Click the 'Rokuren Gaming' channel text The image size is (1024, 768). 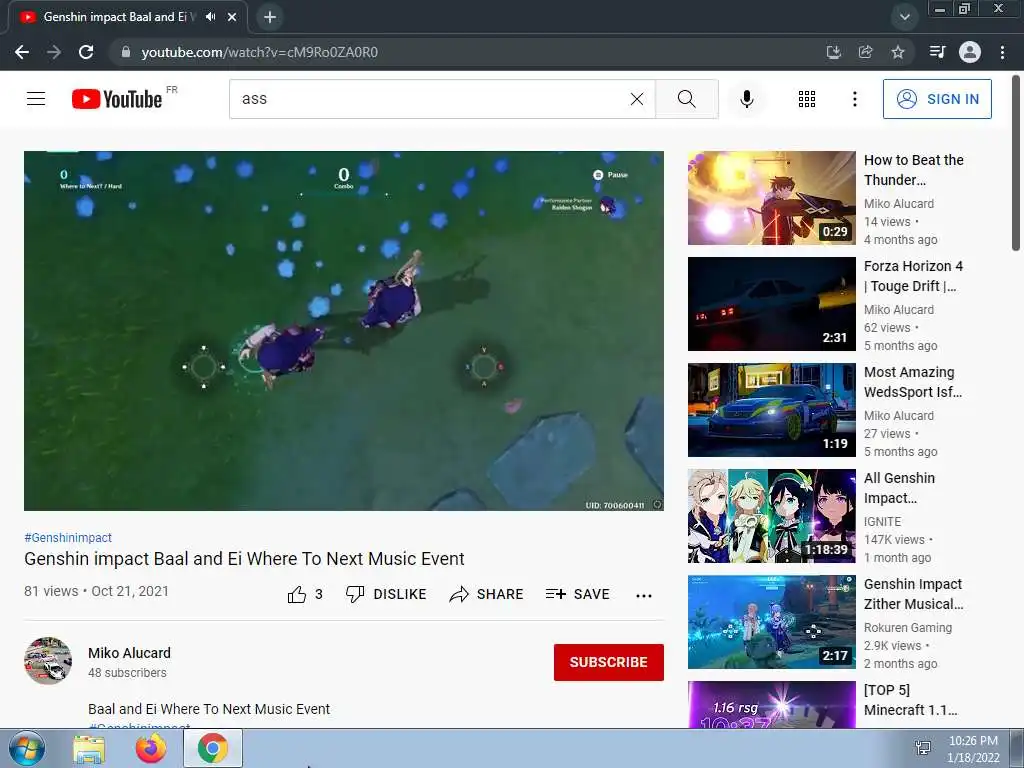pos(908,628)
